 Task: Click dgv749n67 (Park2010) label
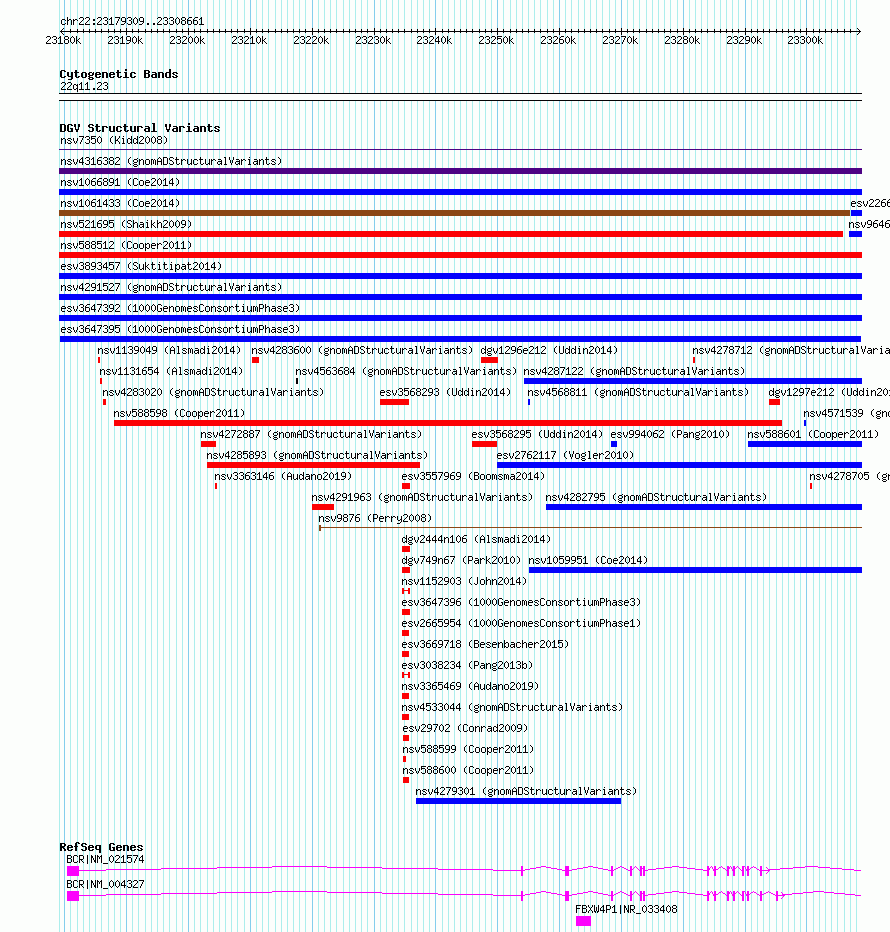point(461,560)
